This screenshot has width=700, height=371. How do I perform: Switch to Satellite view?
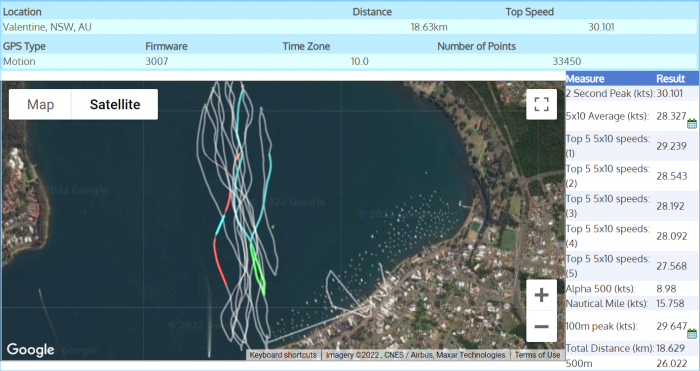(115, 104)
